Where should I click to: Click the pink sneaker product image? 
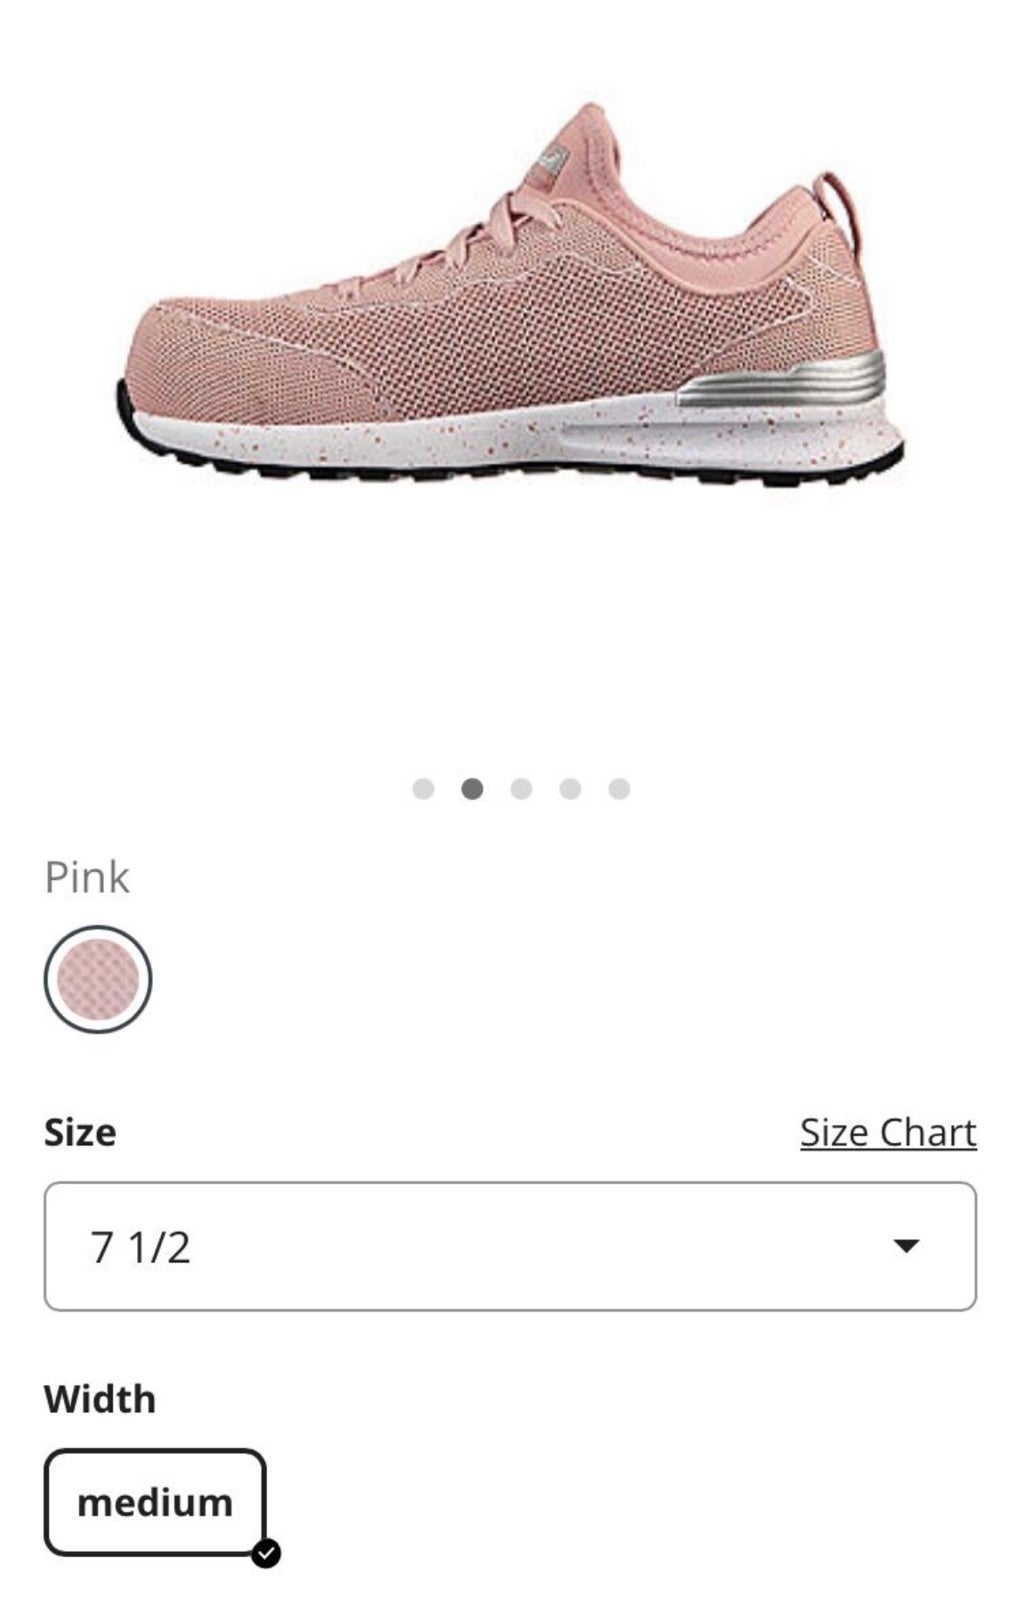pyautogui.click(x=510, y=296)
